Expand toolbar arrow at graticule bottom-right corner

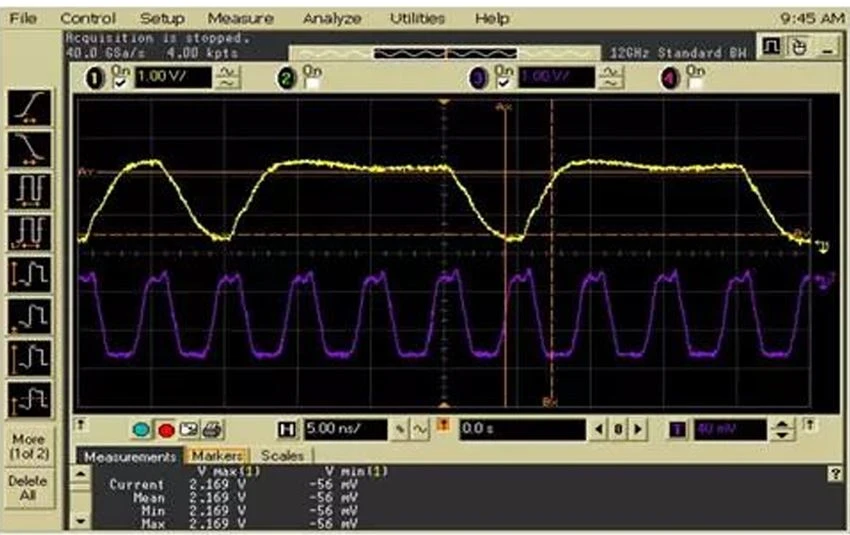point(810,424)
